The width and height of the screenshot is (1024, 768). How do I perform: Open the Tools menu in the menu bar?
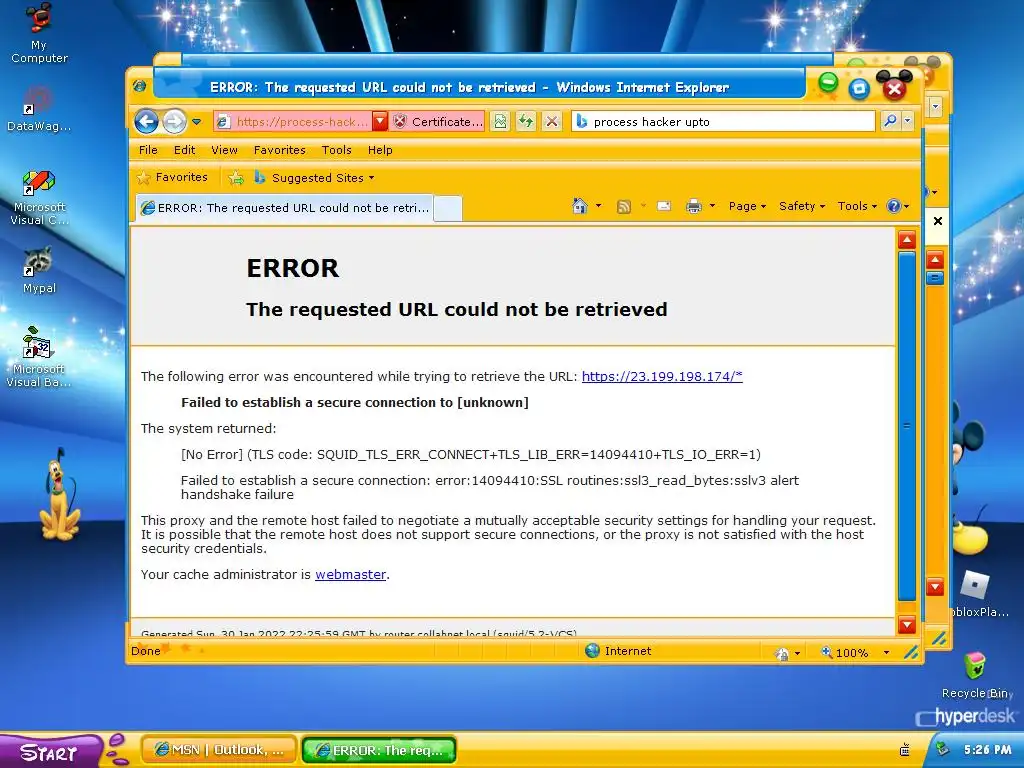point(336,150)
